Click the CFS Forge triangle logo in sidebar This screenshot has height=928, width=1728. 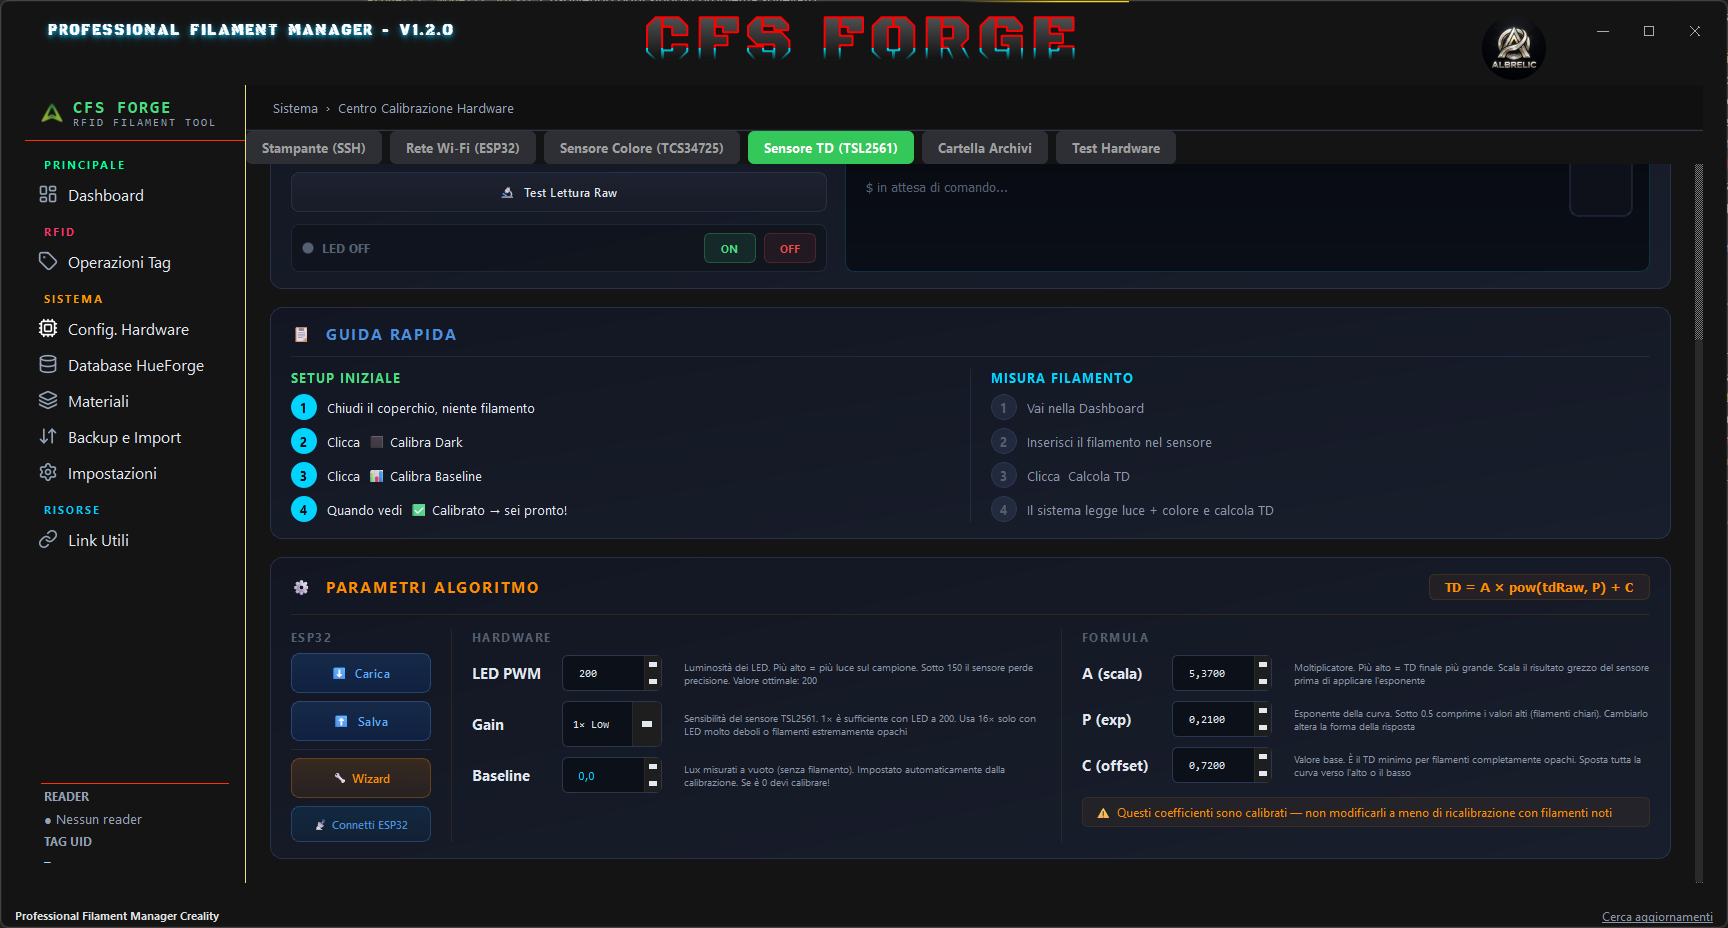52,113
